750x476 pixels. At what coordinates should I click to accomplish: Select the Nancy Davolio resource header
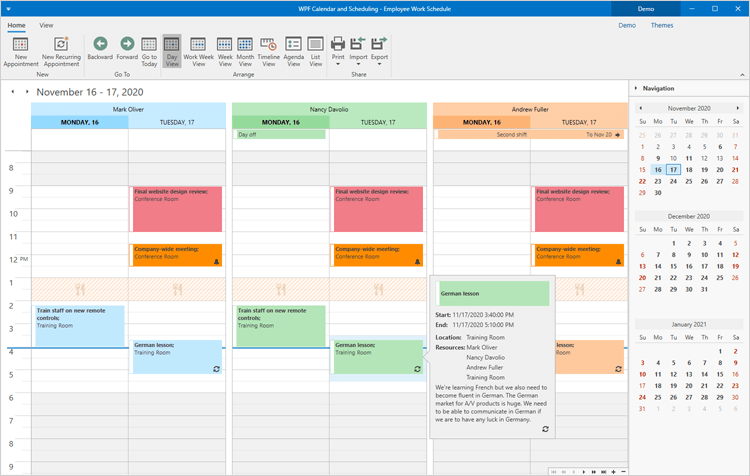click(329, 109)
